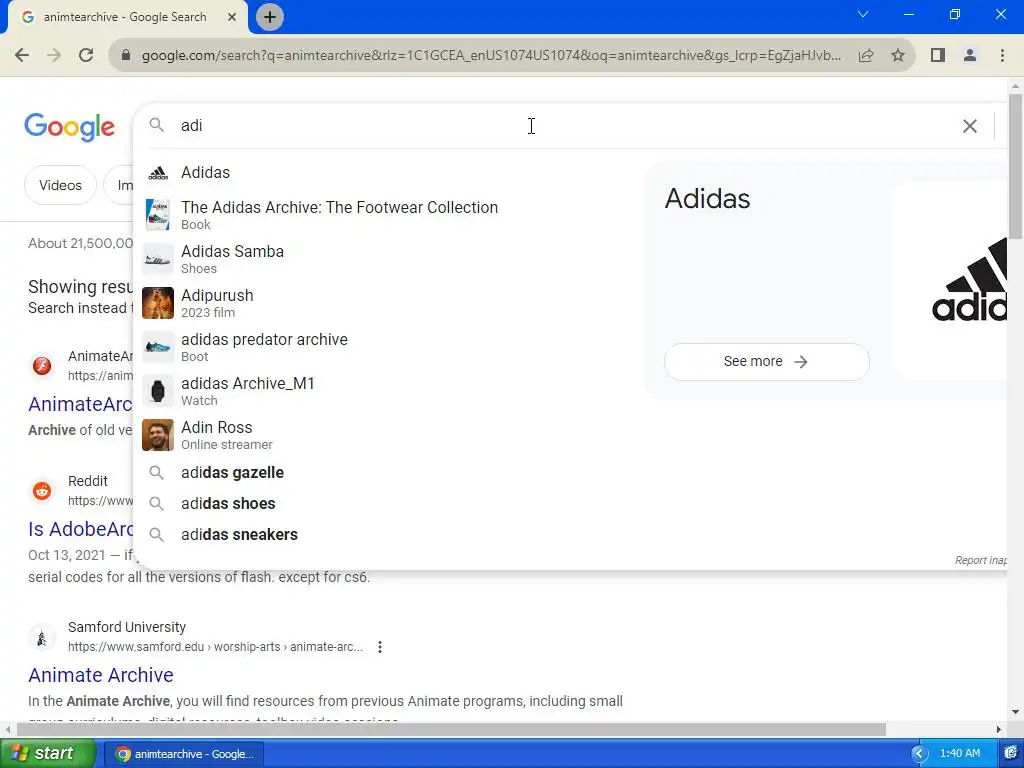
Task: Click the AnimateArchive result favicon
Action: coord(42,366)
